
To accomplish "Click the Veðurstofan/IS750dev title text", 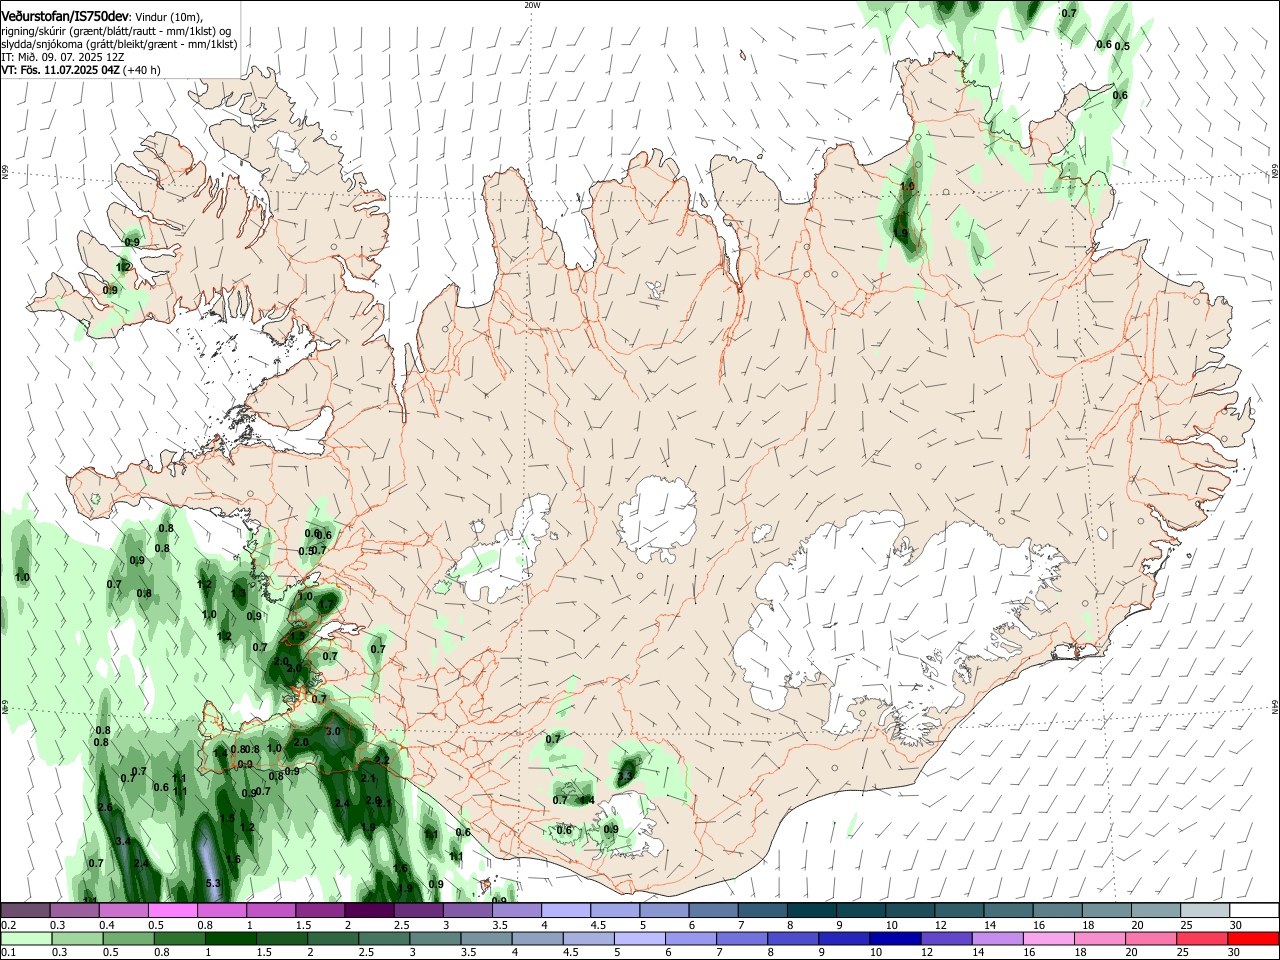I will [x=65, y=17].
